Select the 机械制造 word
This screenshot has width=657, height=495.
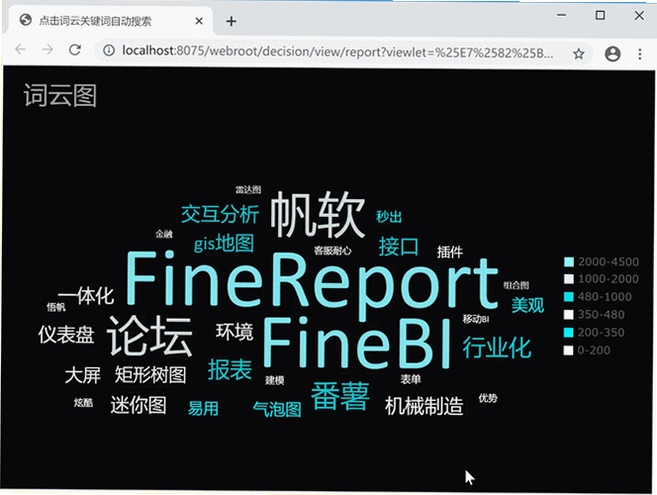(424, 406)
